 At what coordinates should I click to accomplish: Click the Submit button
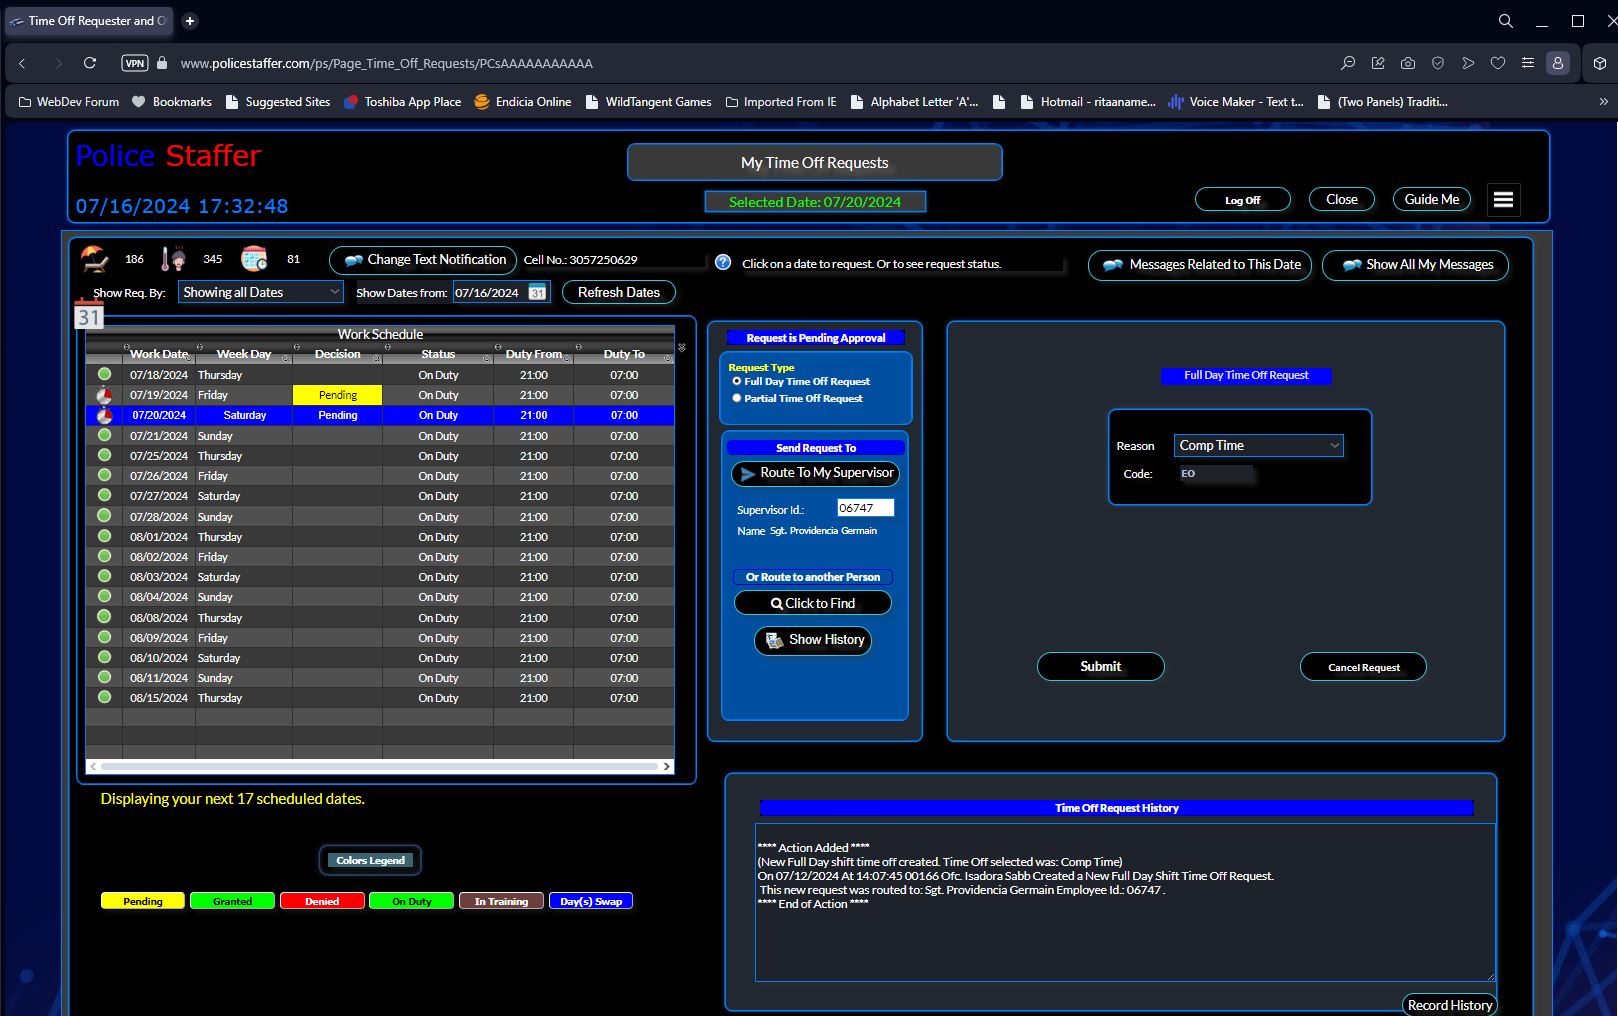tap(1101, 667)
